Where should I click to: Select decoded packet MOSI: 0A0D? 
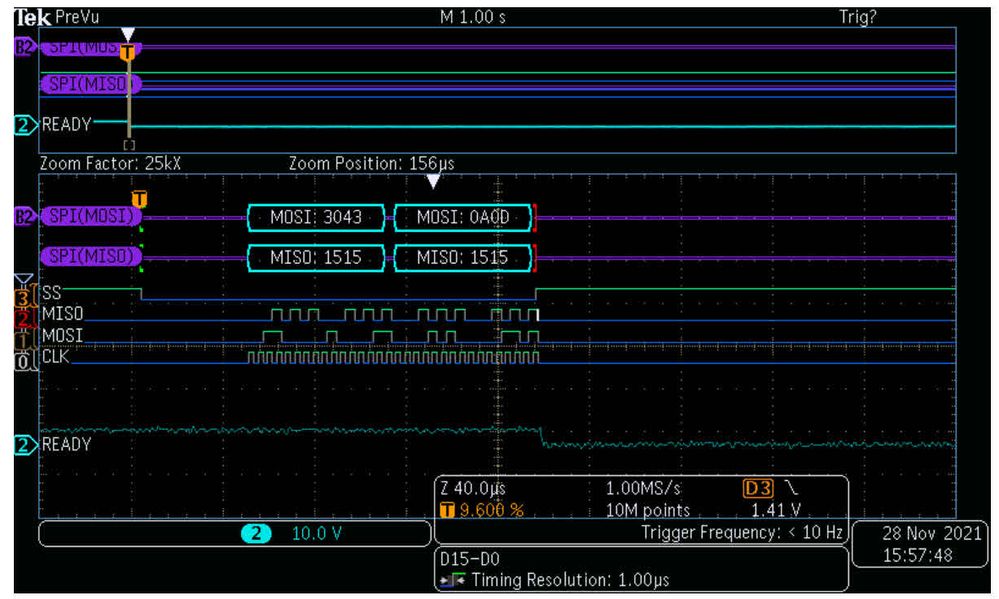[463, 217]
